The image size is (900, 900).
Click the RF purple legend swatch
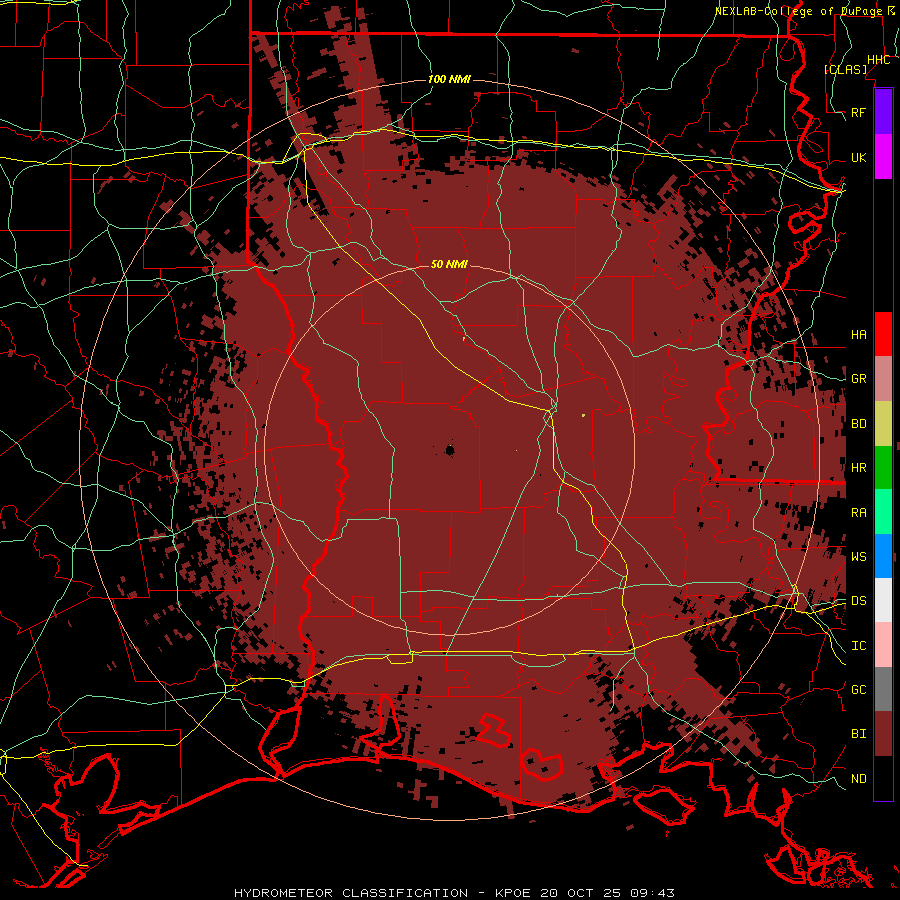883,112
